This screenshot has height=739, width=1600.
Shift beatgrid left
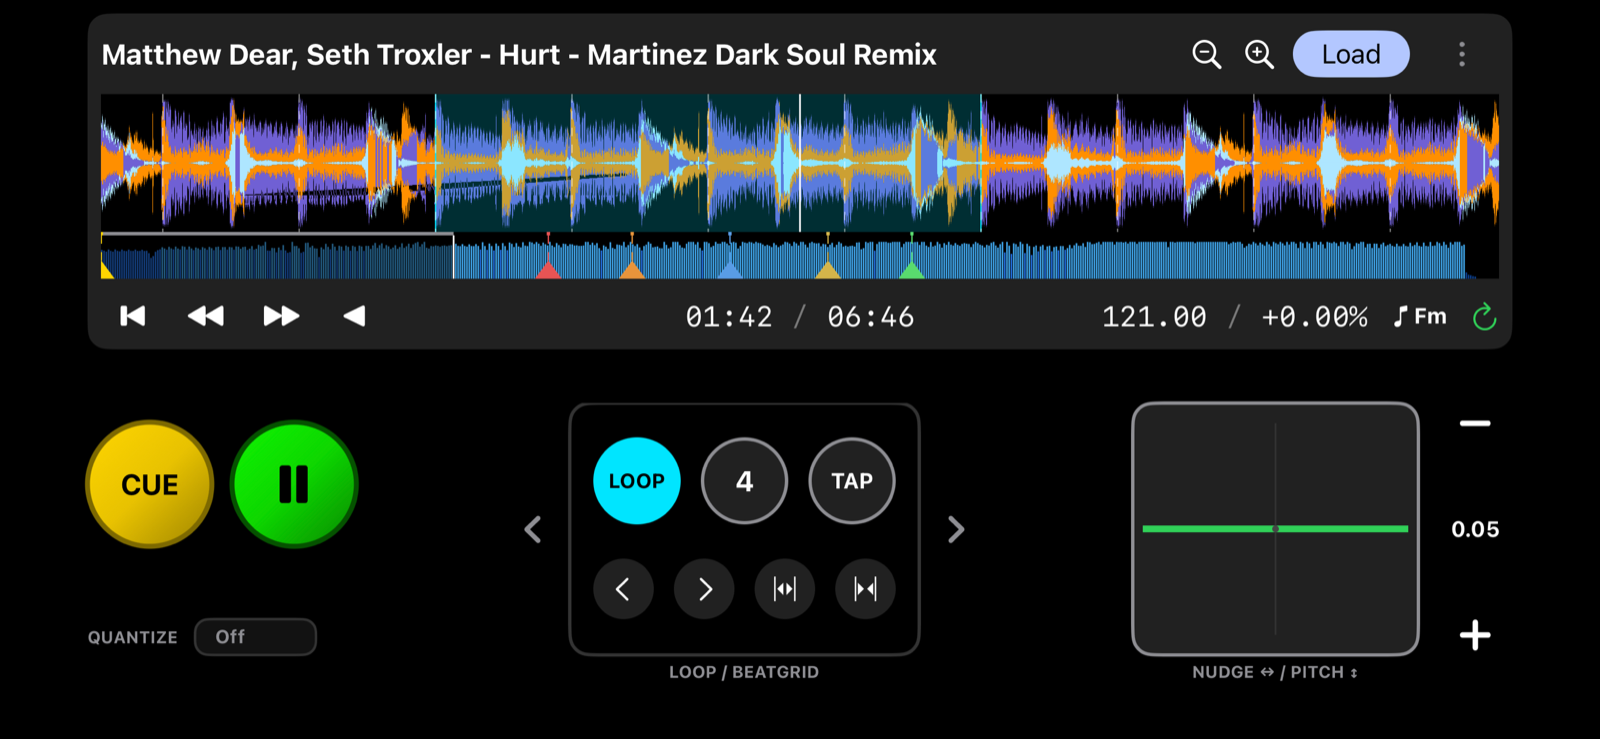pos(623,589)
